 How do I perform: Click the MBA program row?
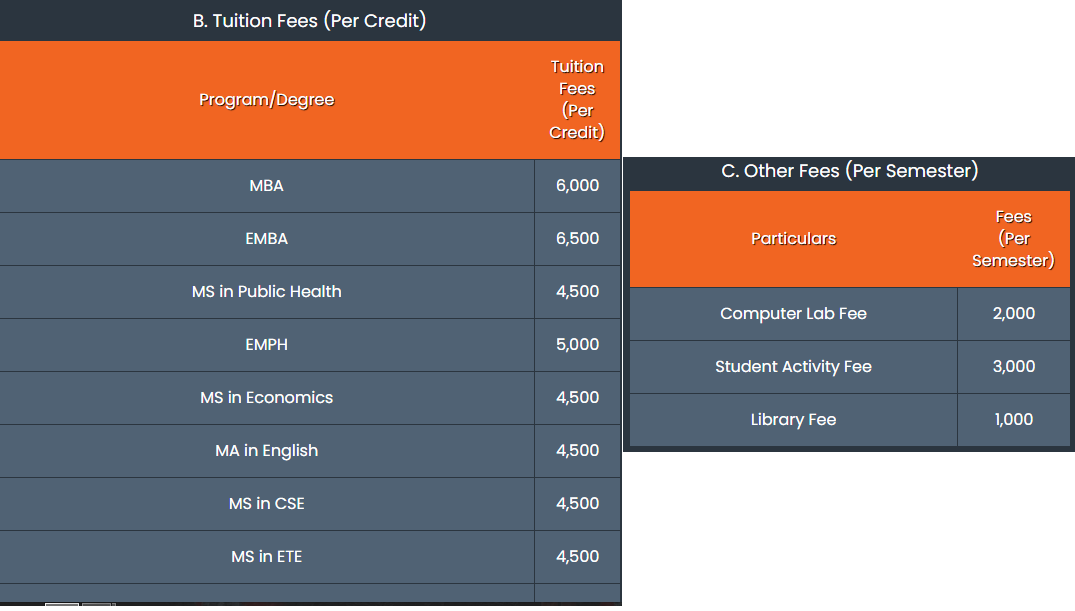pyautogui.click(x=310, y=186)
